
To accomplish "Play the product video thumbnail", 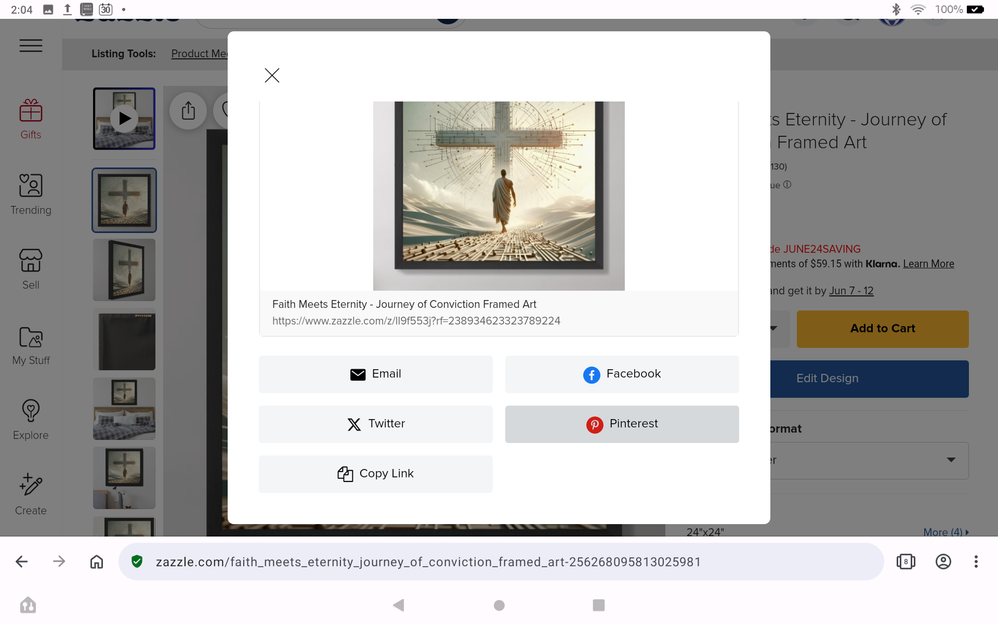I will pos(124,119).
